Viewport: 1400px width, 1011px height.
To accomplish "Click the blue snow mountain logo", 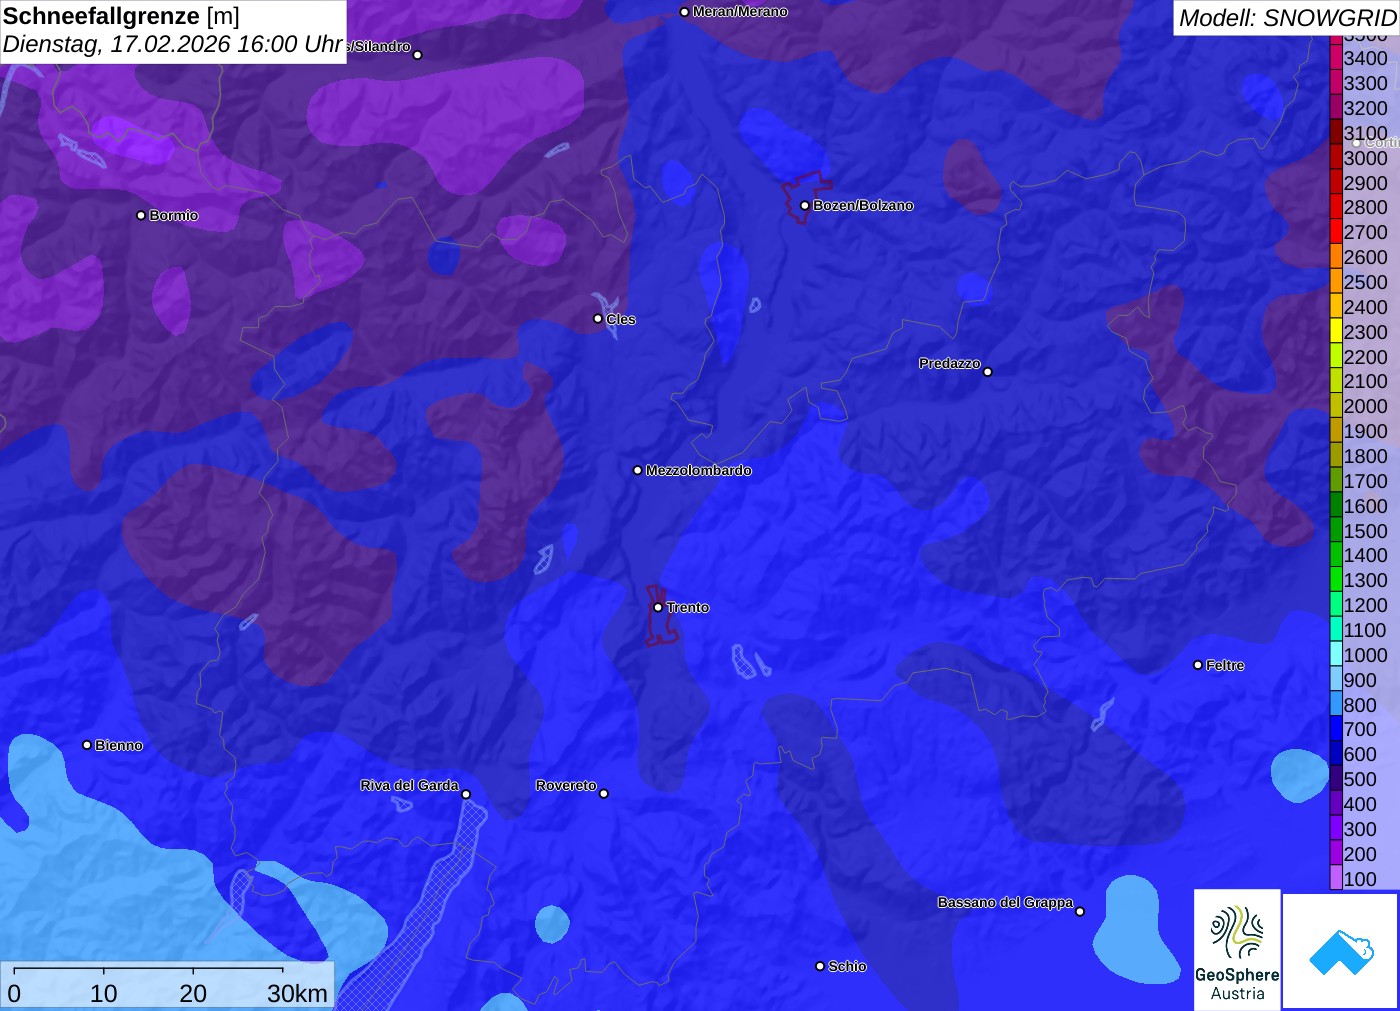I will tap(1340, 951).
